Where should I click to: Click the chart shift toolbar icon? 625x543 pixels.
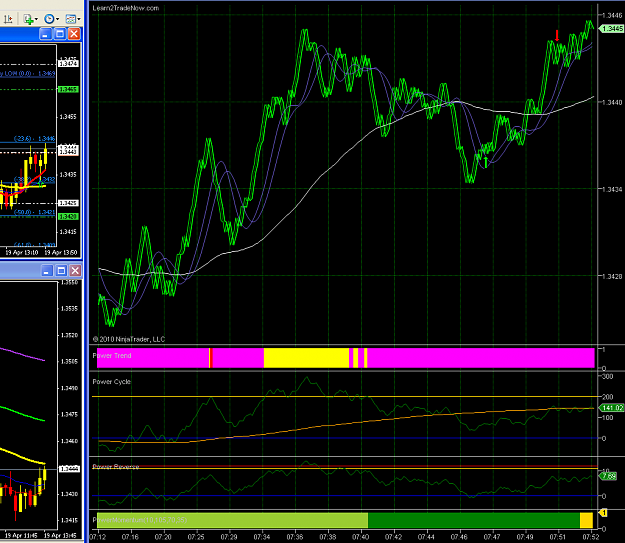point(8,19)
